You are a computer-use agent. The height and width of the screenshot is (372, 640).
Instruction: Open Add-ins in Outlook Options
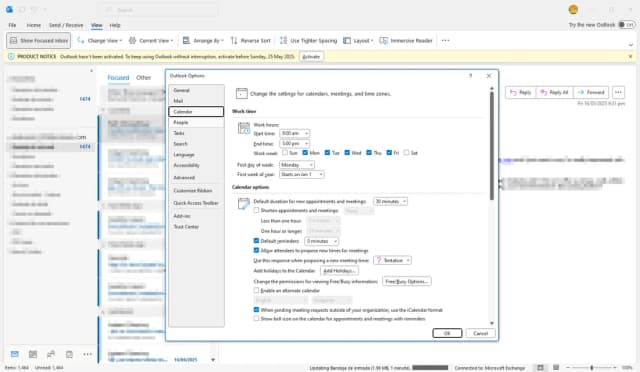coord(196,216)
